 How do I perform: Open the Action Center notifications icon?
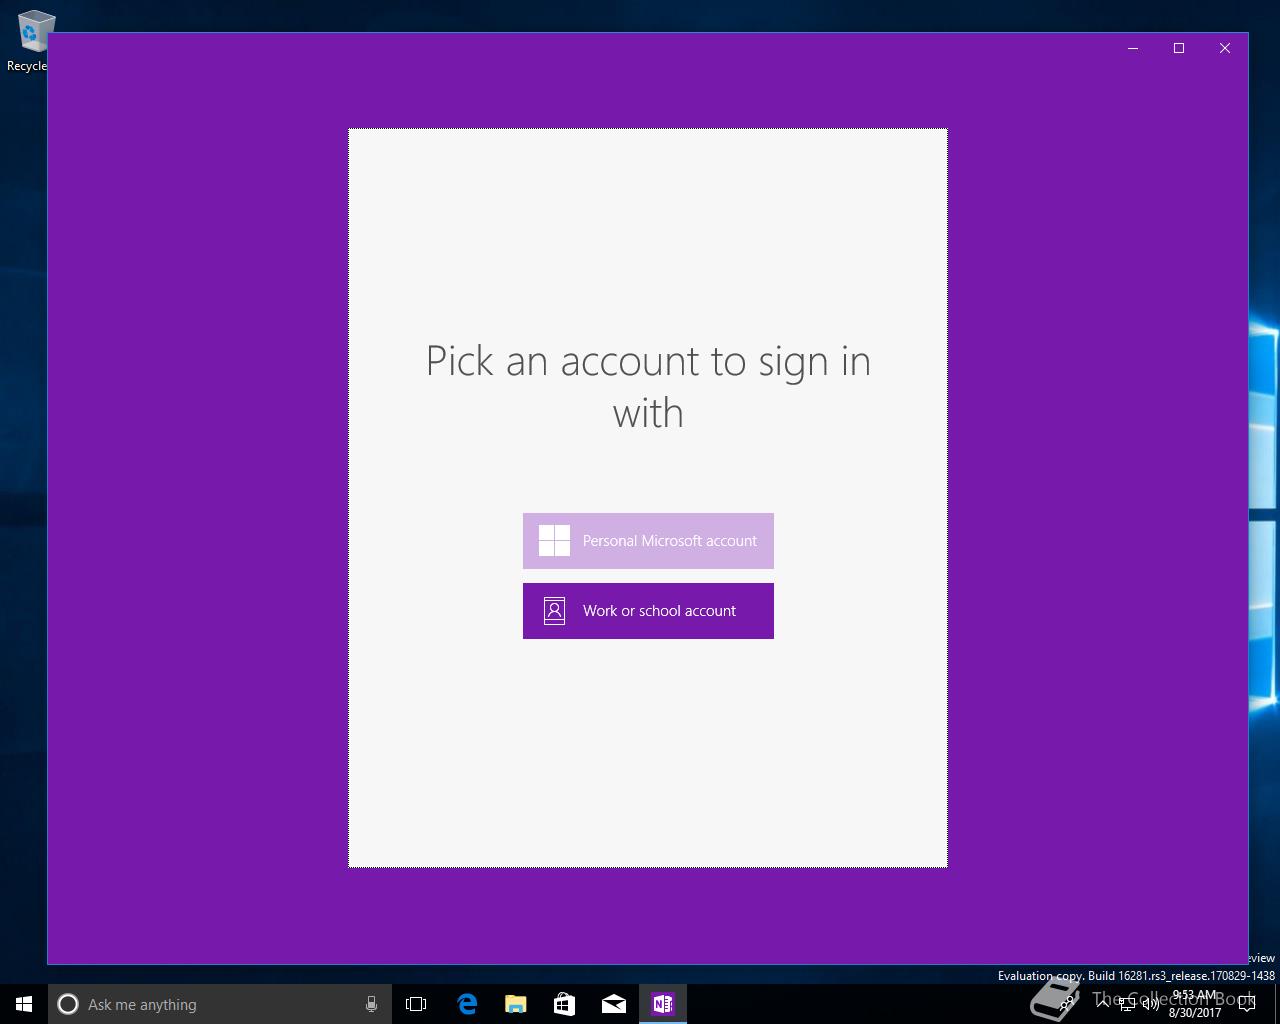coord(1246,1004)
